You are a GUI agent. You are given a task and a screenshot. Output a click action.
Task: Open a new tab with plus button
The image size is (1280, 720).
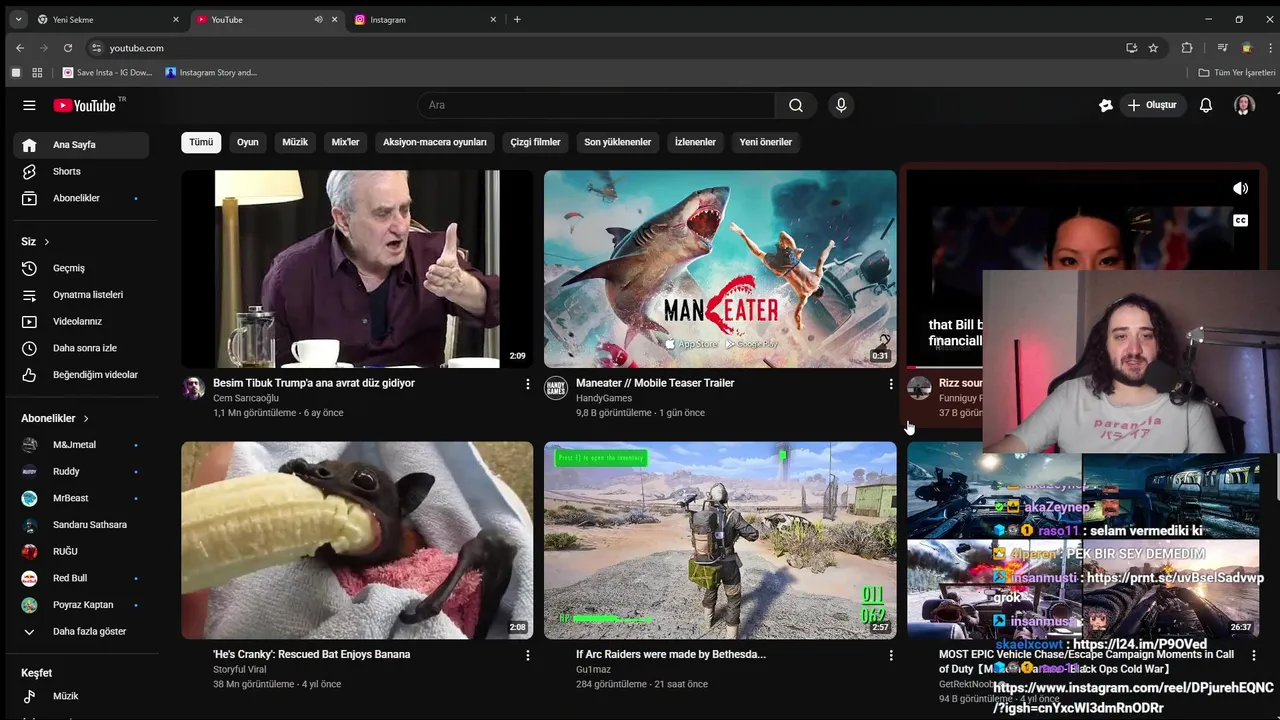[x=517, y=19]
